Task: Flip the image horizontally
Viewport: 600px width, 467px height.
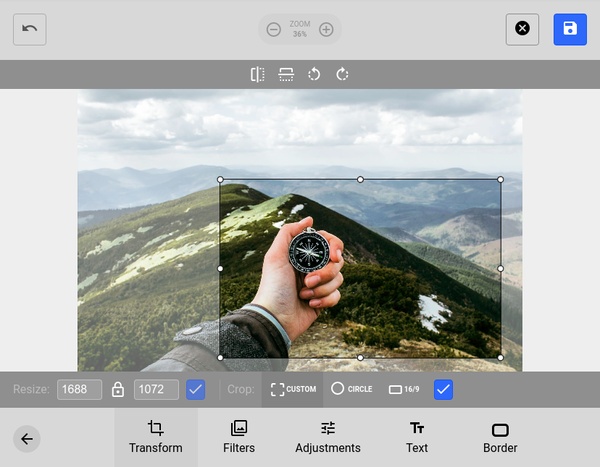Action: tap(258, 74)
